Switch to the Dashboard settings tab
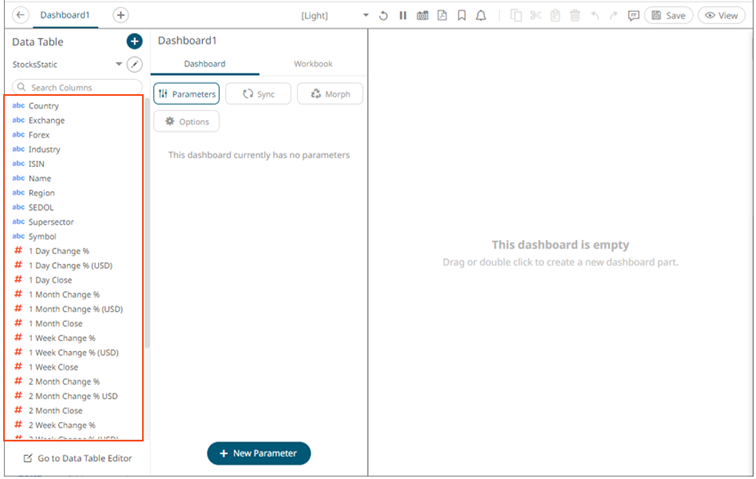 pyautogui.click(x=204, y=64)
